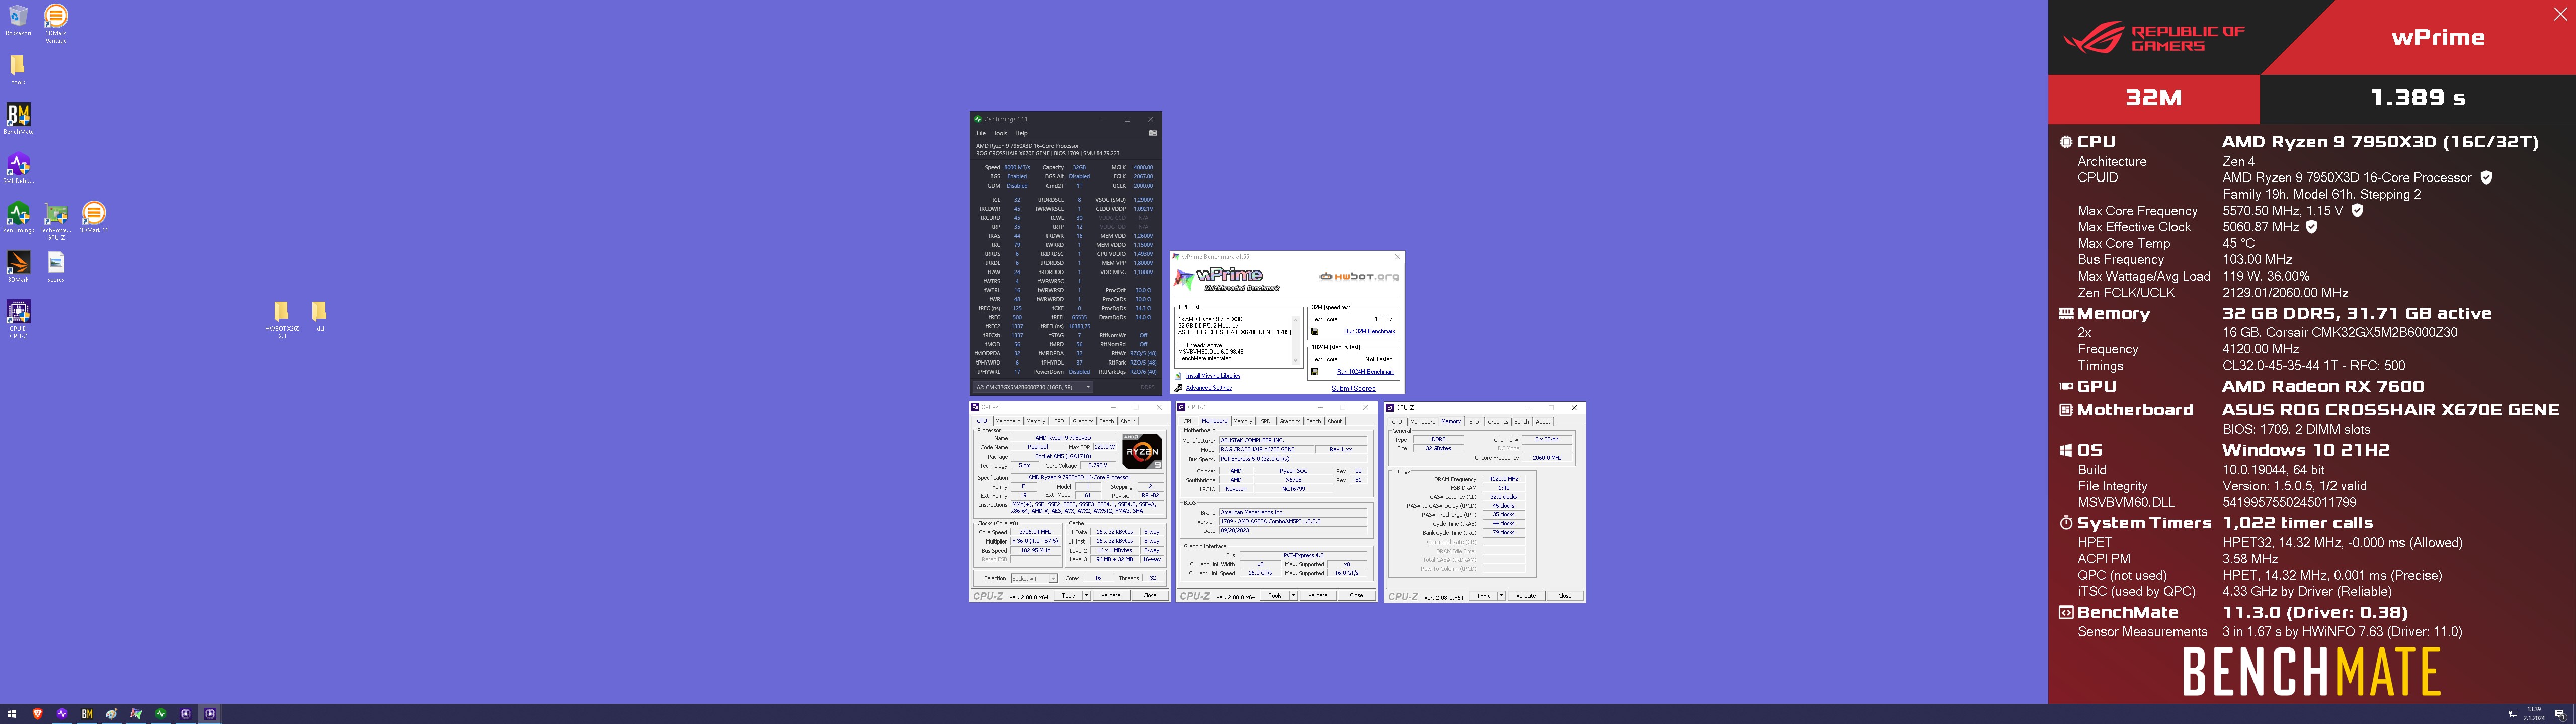2576x724 pixels.
Task: Switch to CPU tab in middle CPU-Z window
Action: click(1188, 421)
